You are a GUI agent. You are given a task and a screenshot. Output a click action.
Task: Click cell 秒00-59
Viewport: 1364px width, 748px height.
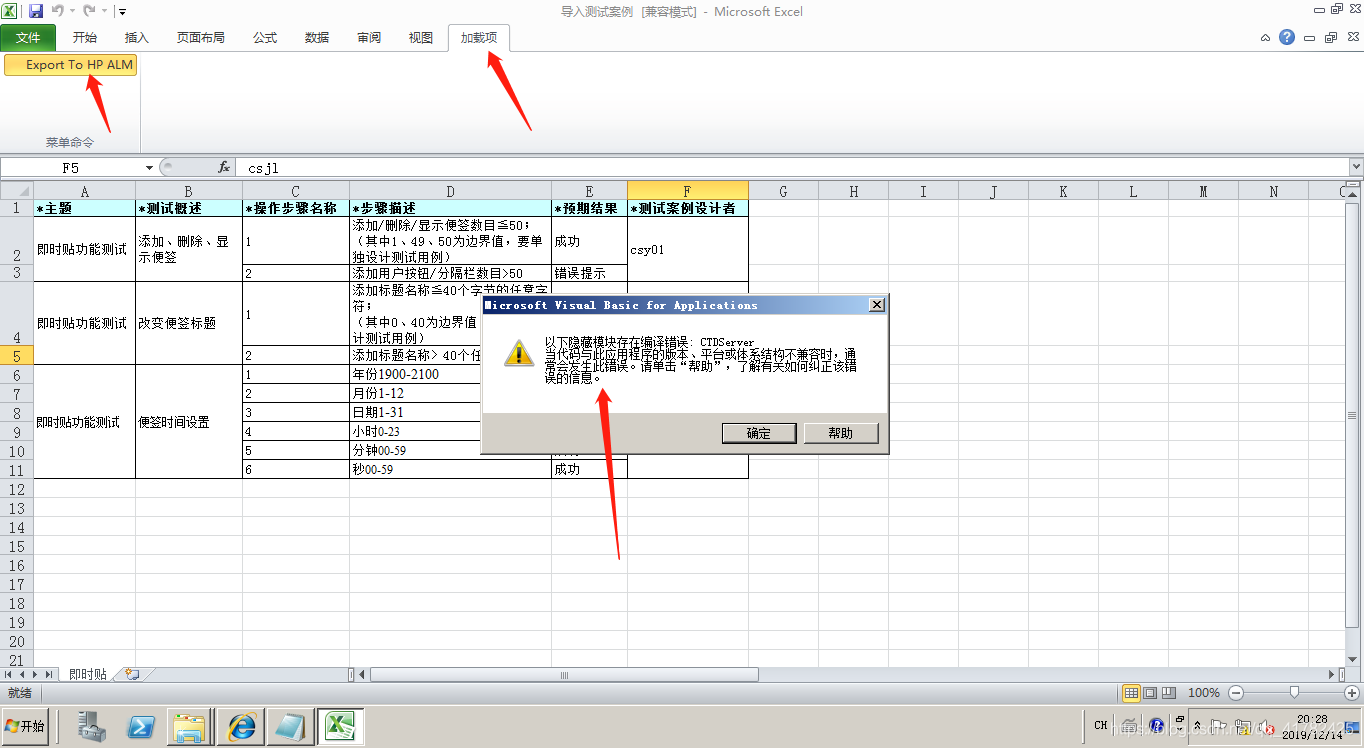point(450,469)
